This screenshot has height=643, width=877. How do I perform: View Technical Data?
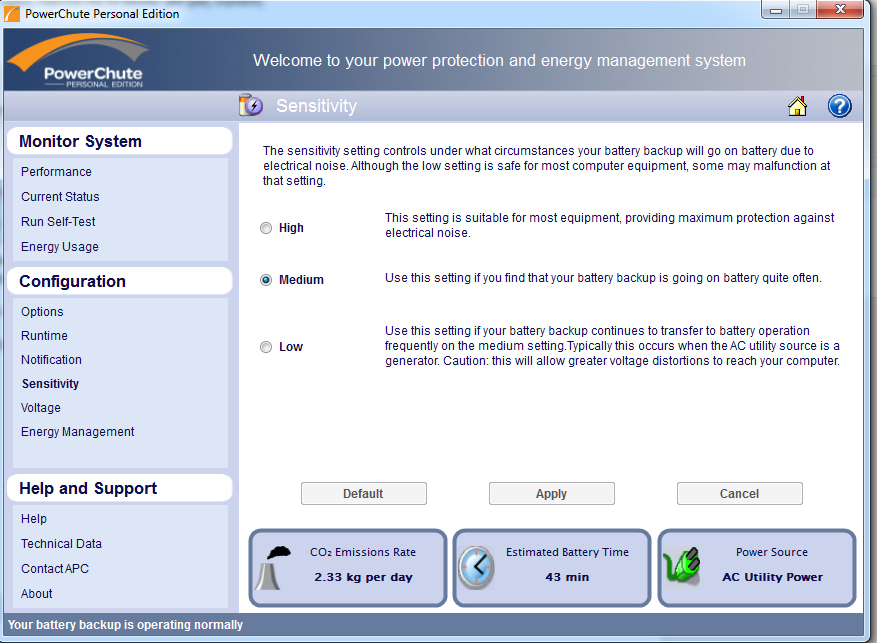pos(62,544)
